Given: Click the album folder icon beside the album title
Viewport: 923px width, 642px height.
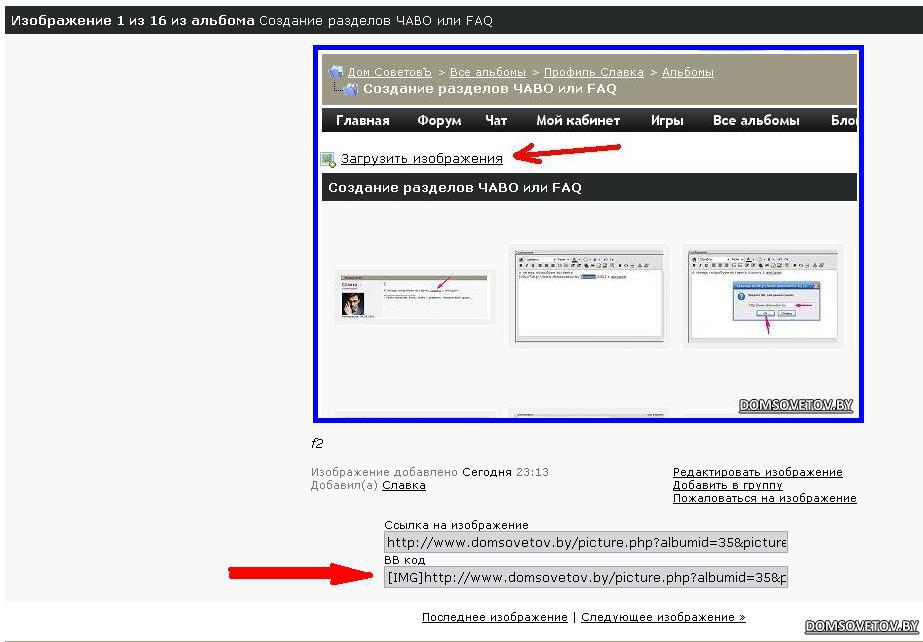Looking at the screenshot, I should pos(349,89).
